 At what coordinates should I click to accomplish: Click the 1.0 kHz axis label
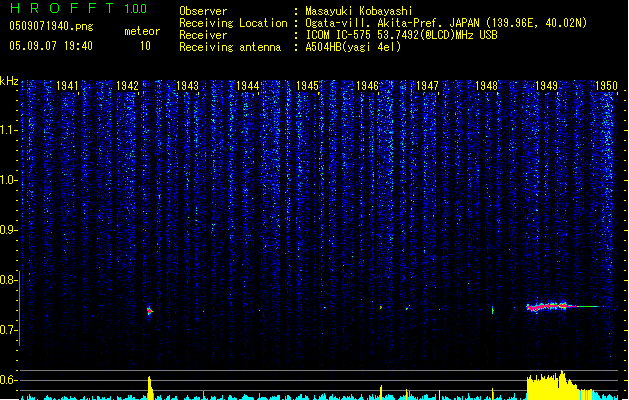point(9,180)
